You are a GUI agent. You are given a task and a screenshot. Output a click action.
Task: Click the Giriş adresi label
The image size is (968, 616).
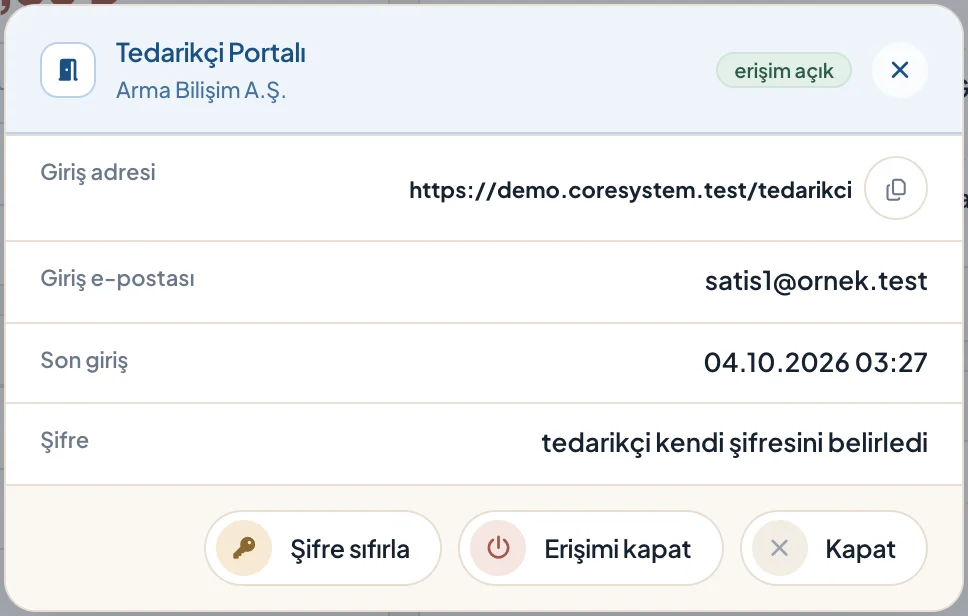pos(98,172)
